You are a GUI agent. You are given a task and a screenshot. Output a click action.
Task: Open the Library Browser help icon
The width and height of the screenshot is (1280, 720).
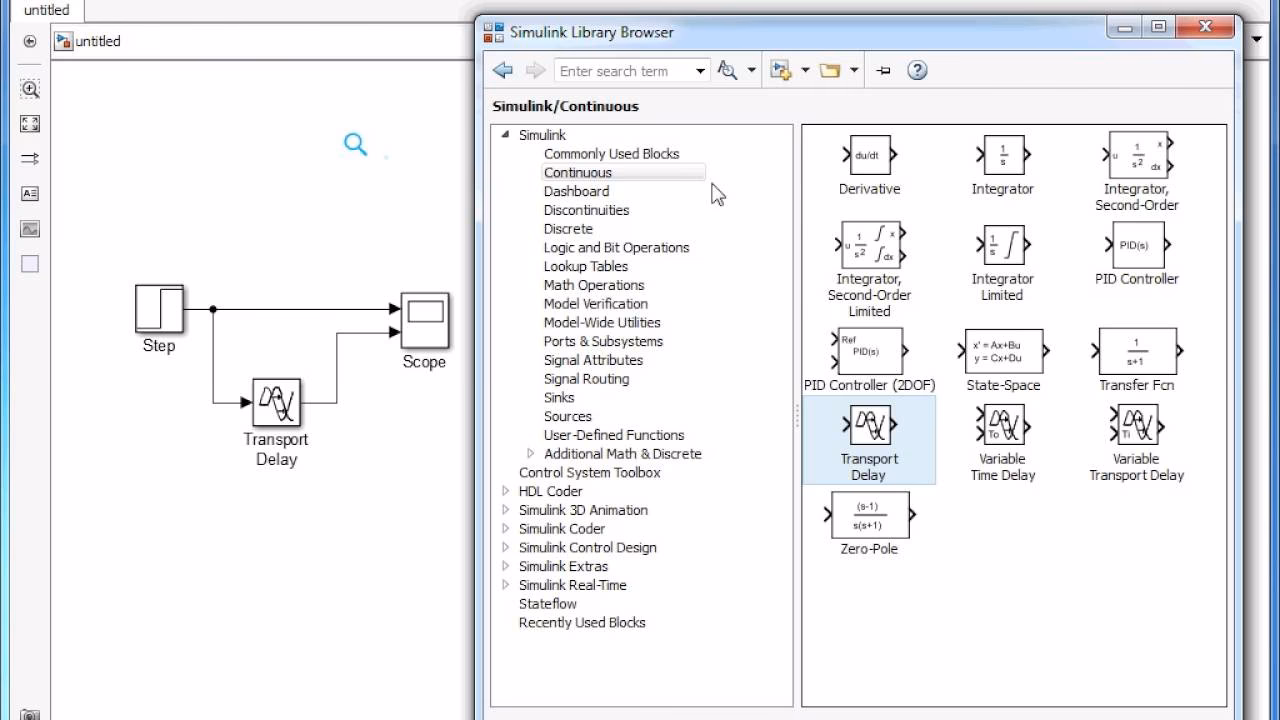point(917,70)
